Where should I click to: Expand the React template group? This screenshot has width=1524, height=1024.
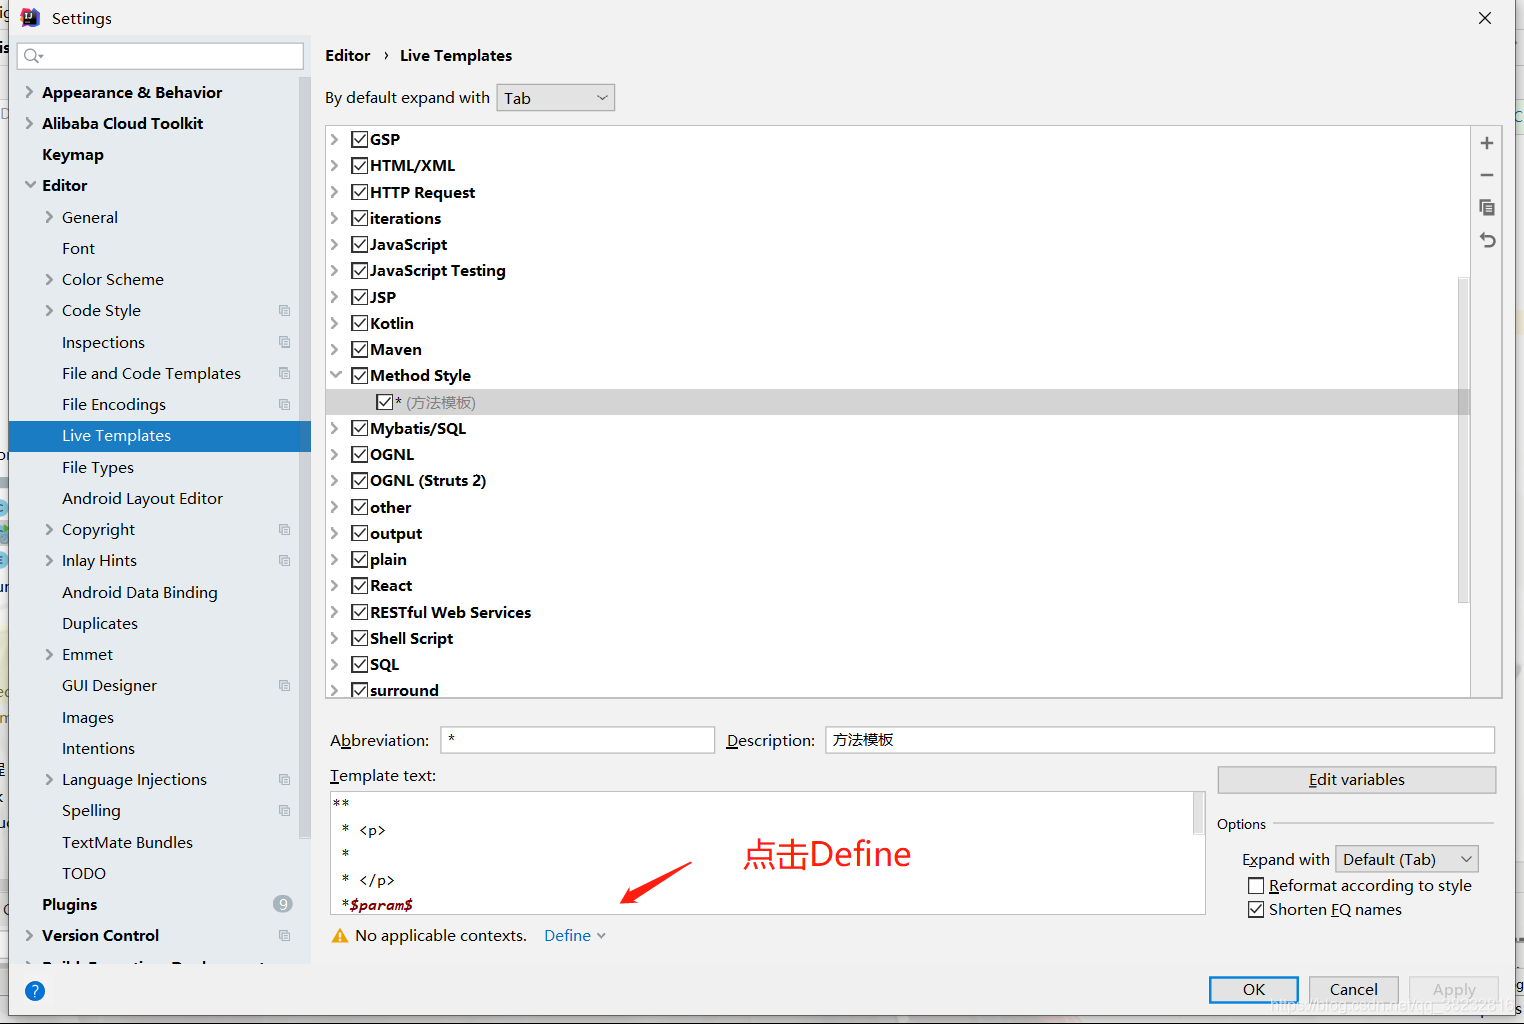click(336, 586)
